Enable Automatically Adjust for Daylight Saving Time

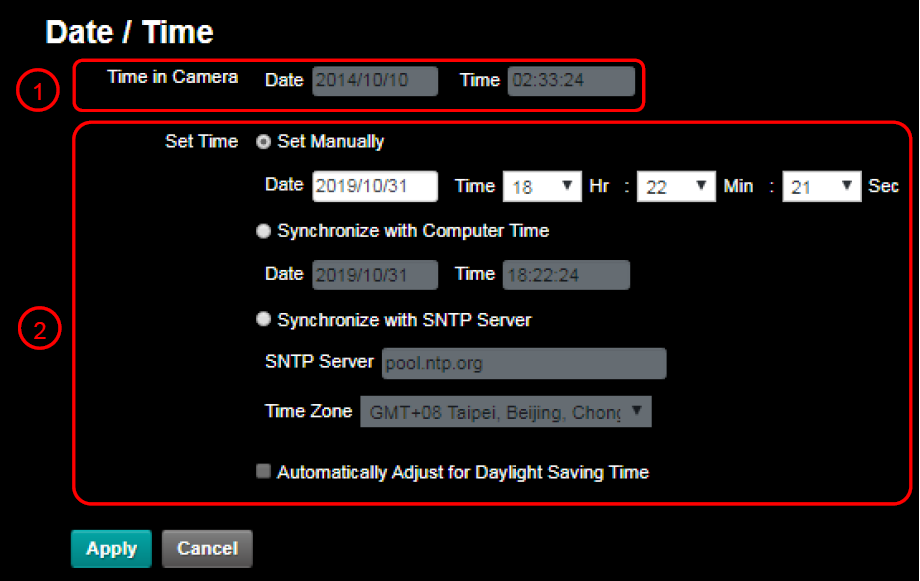[263, 470]
